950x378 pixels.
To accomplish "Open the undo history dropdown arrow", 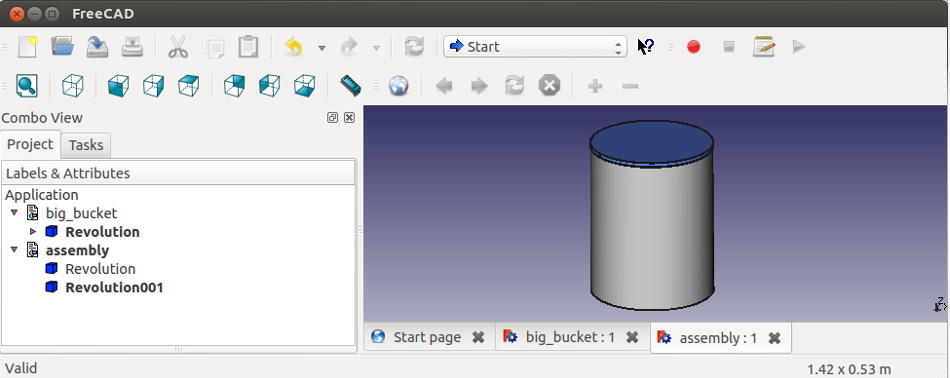I will pos(322,48).
